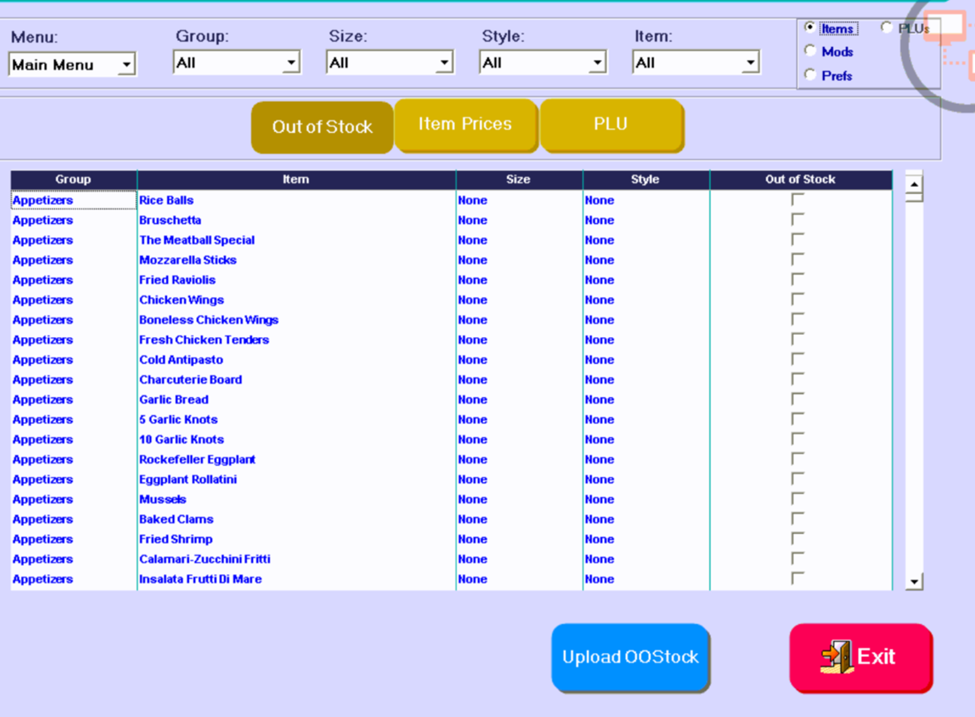Expand the Style filter dropdown

[543, 63]
